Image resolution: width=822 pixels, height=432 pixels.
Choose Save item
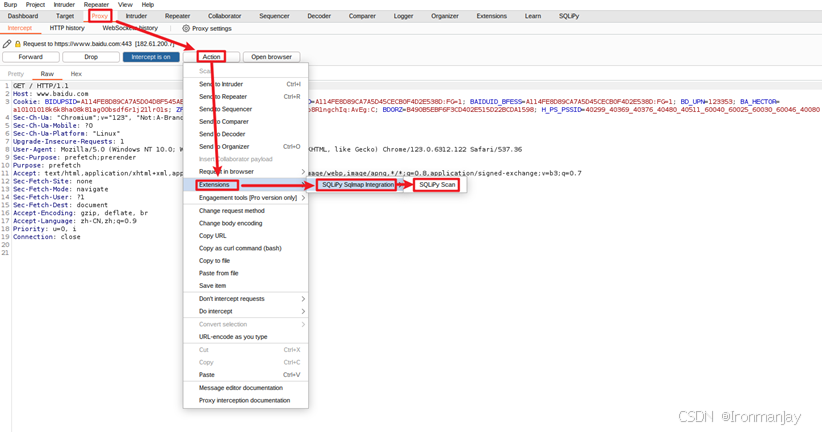click(245, 286)
